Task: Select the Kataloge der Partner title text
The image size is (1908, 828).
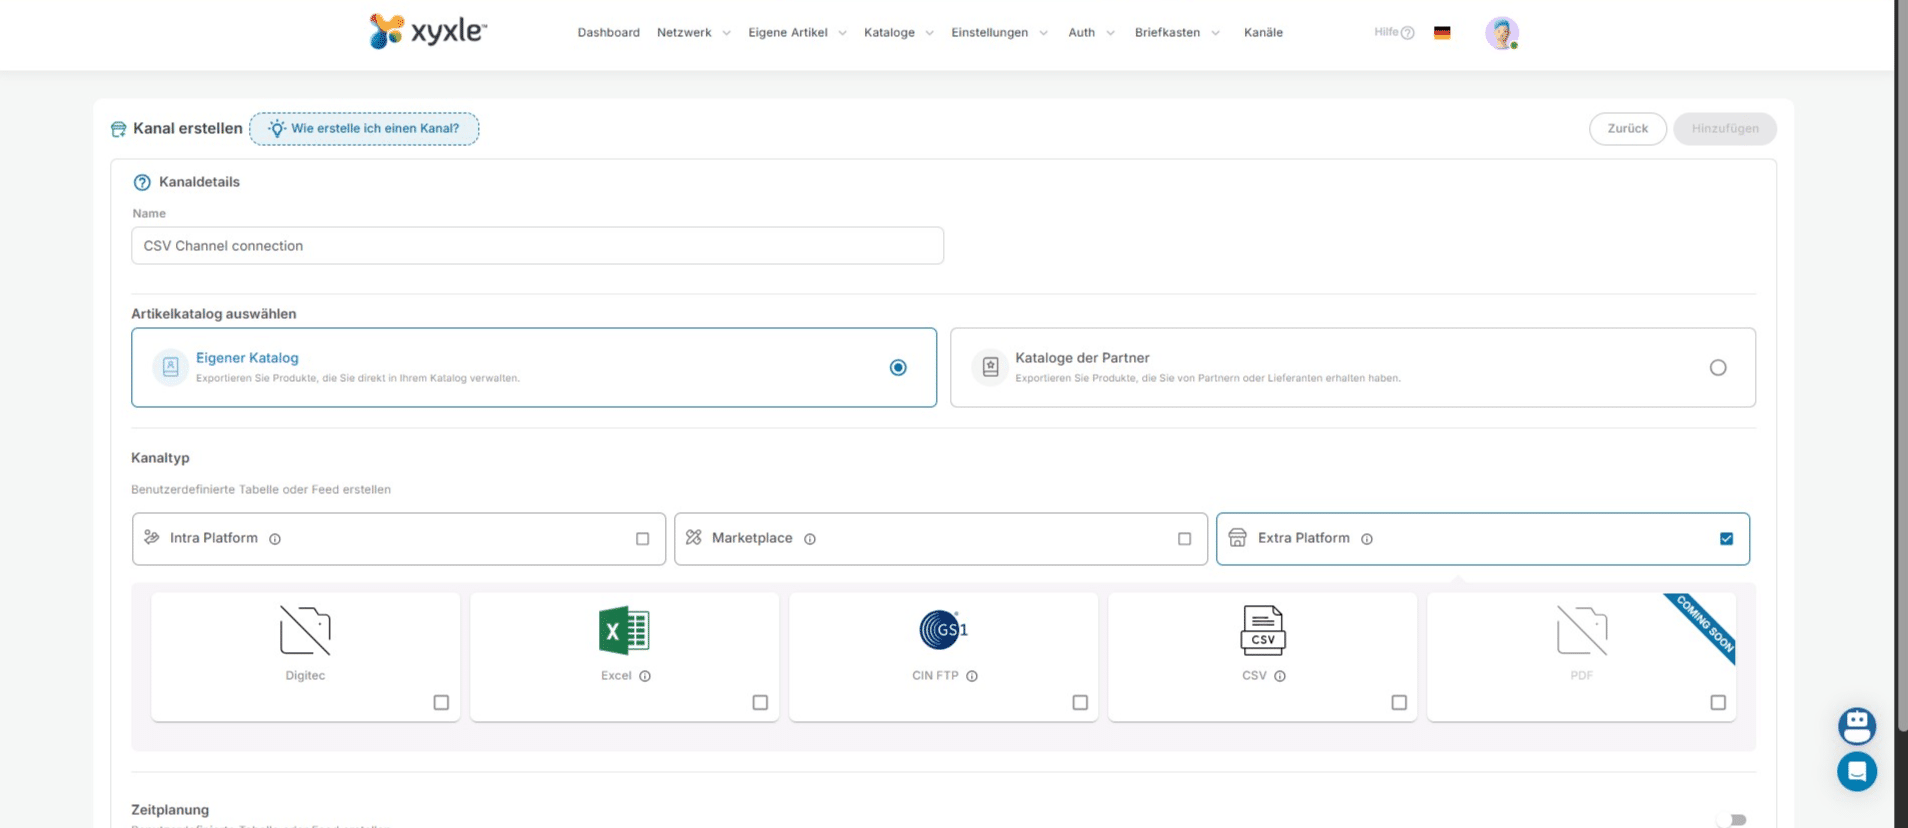Action: tap(1082, 358)
